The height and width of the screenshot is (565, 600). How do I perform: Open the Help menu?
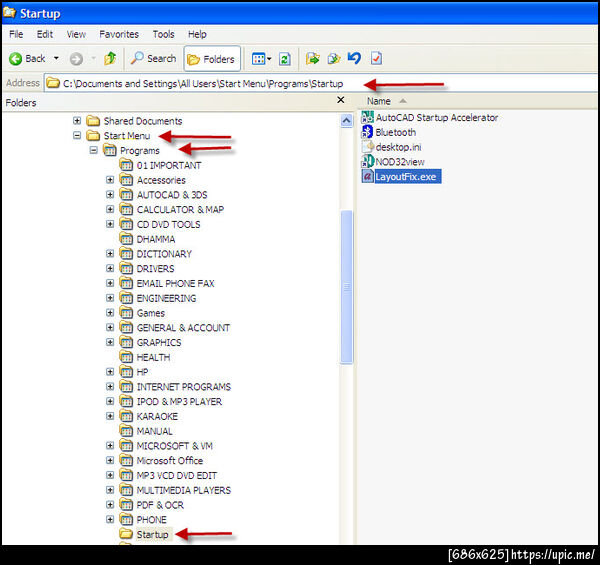[x=197, y=34]
